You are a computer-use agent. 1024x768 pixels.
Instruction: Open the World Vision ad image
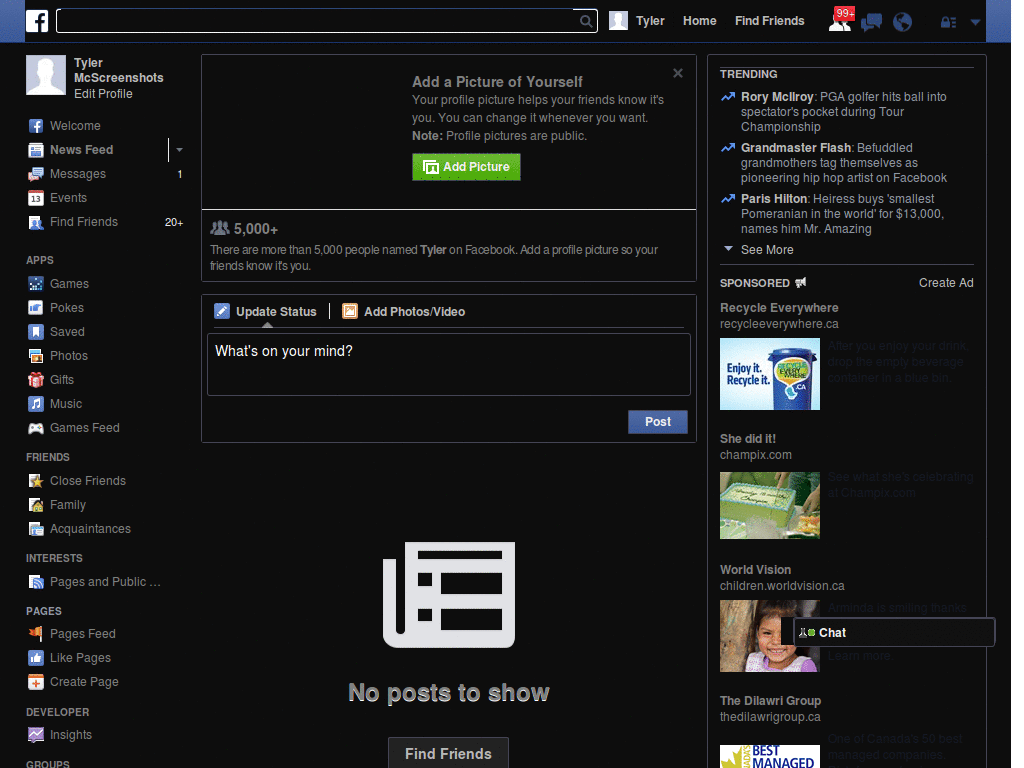769,636
